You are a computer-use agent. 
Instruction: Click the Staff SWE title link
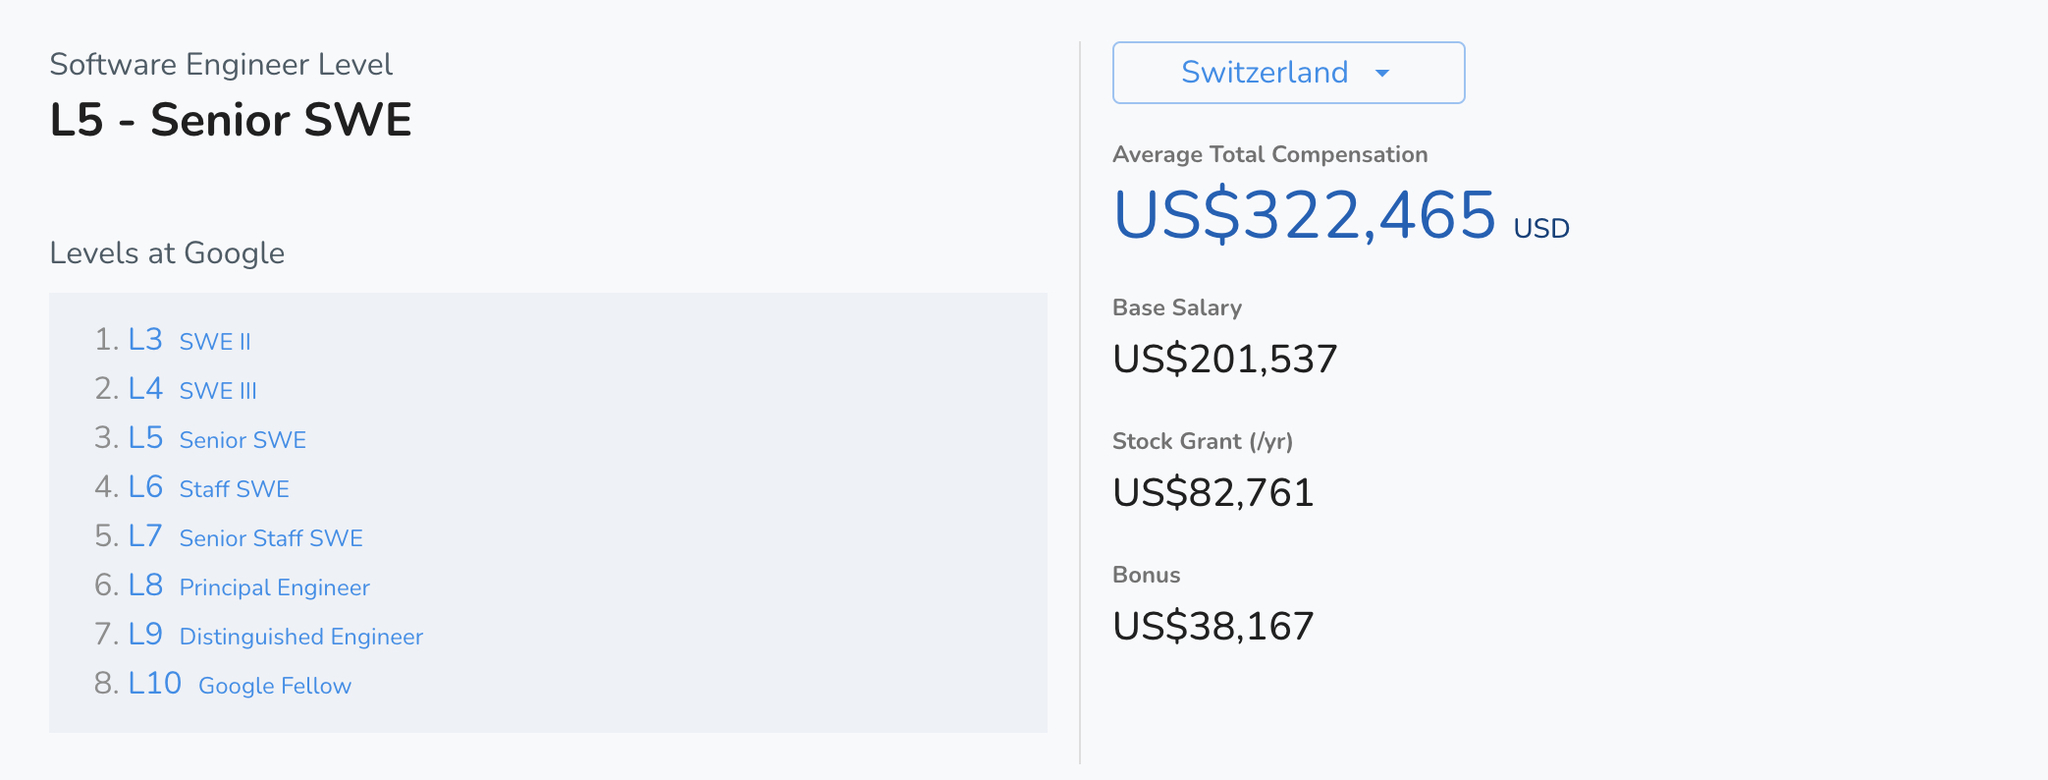tap(234, 489)
